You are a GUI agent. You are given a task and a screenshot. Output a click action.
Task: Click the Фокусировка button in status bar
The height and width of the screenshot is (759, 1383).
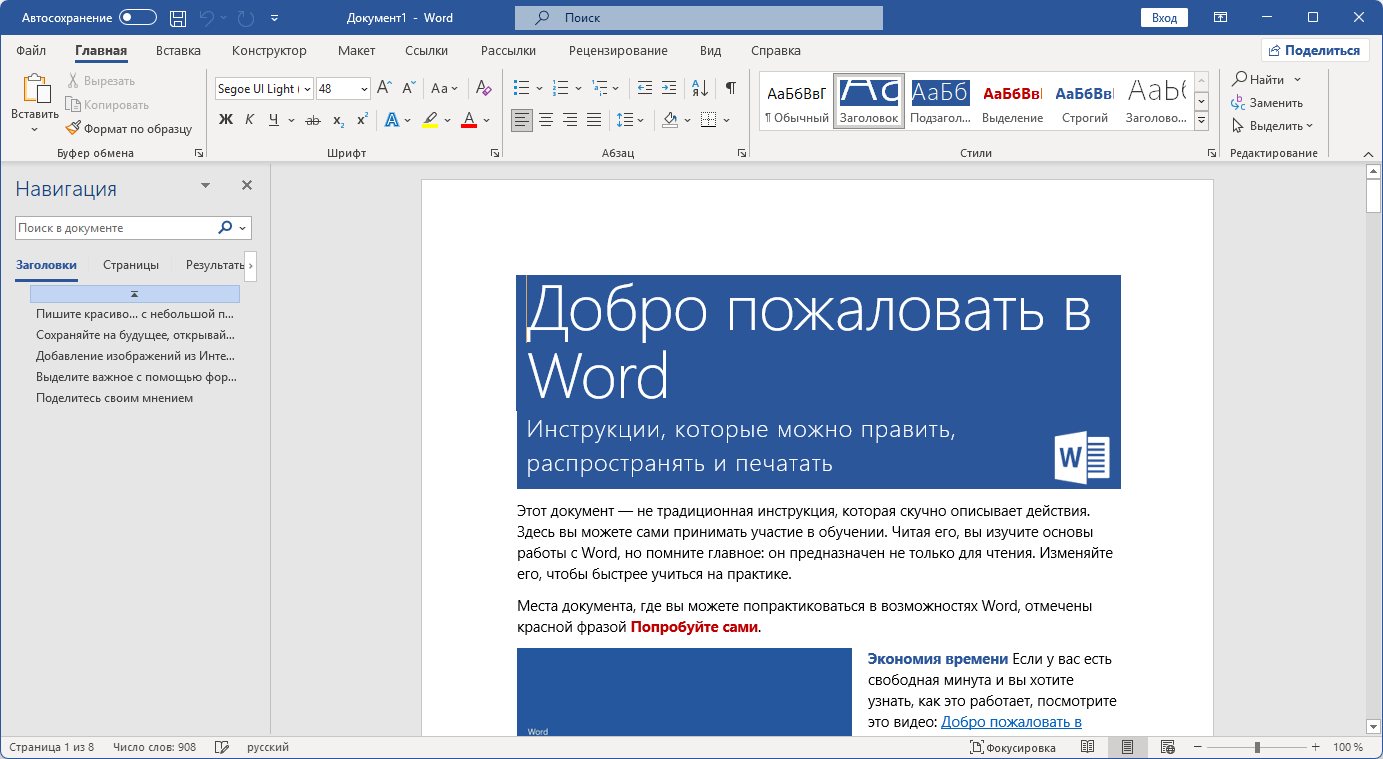click(1012, 747)
